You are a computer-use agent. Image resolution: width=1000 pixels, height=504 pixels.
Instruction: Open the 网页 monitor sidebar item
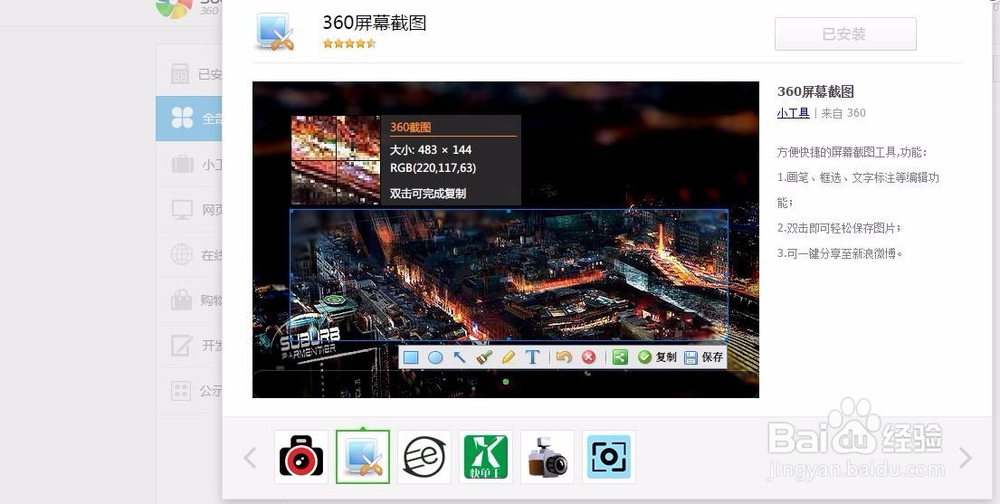189,209
